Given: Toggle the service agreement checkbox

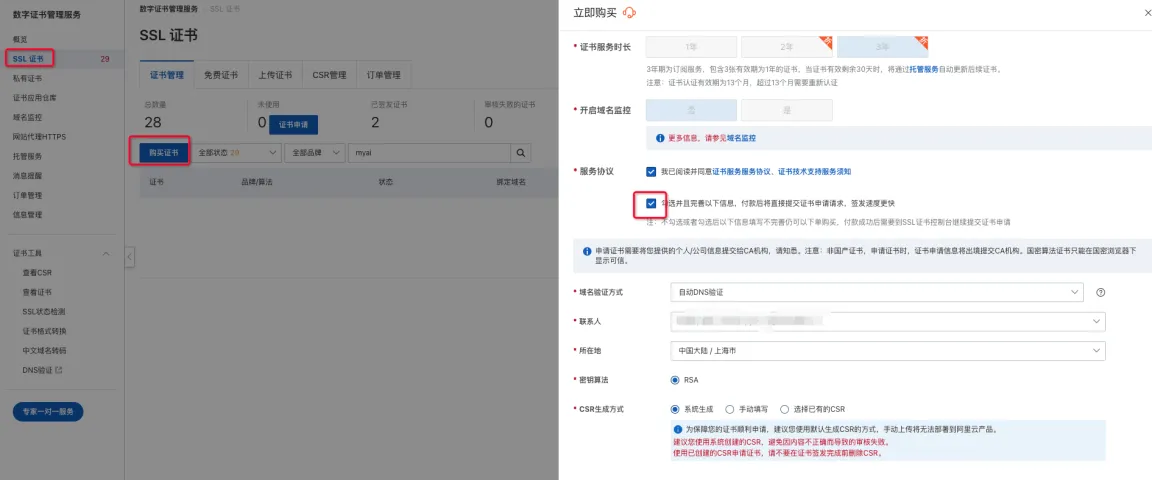Looking at the screenshot, I should tap(651, 172).
